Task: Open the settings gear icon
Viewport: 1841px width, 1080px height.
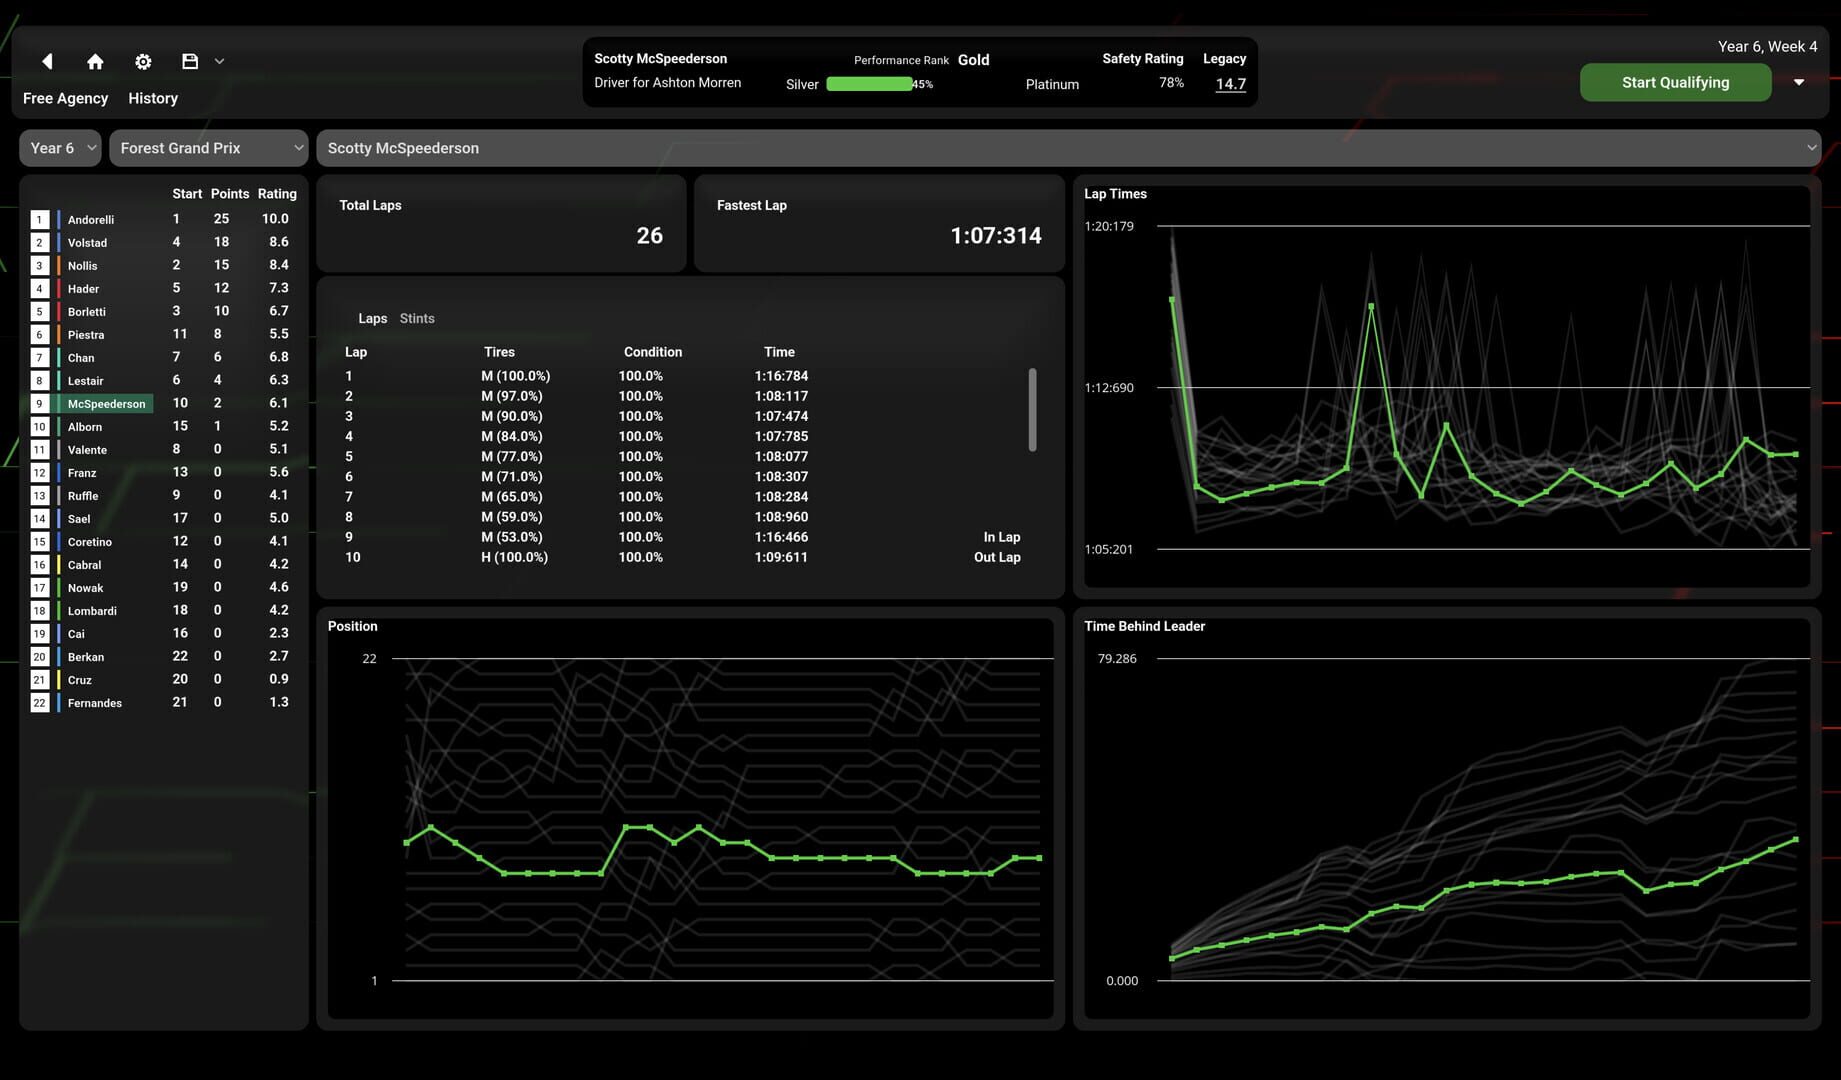Action: click(143, 61)
